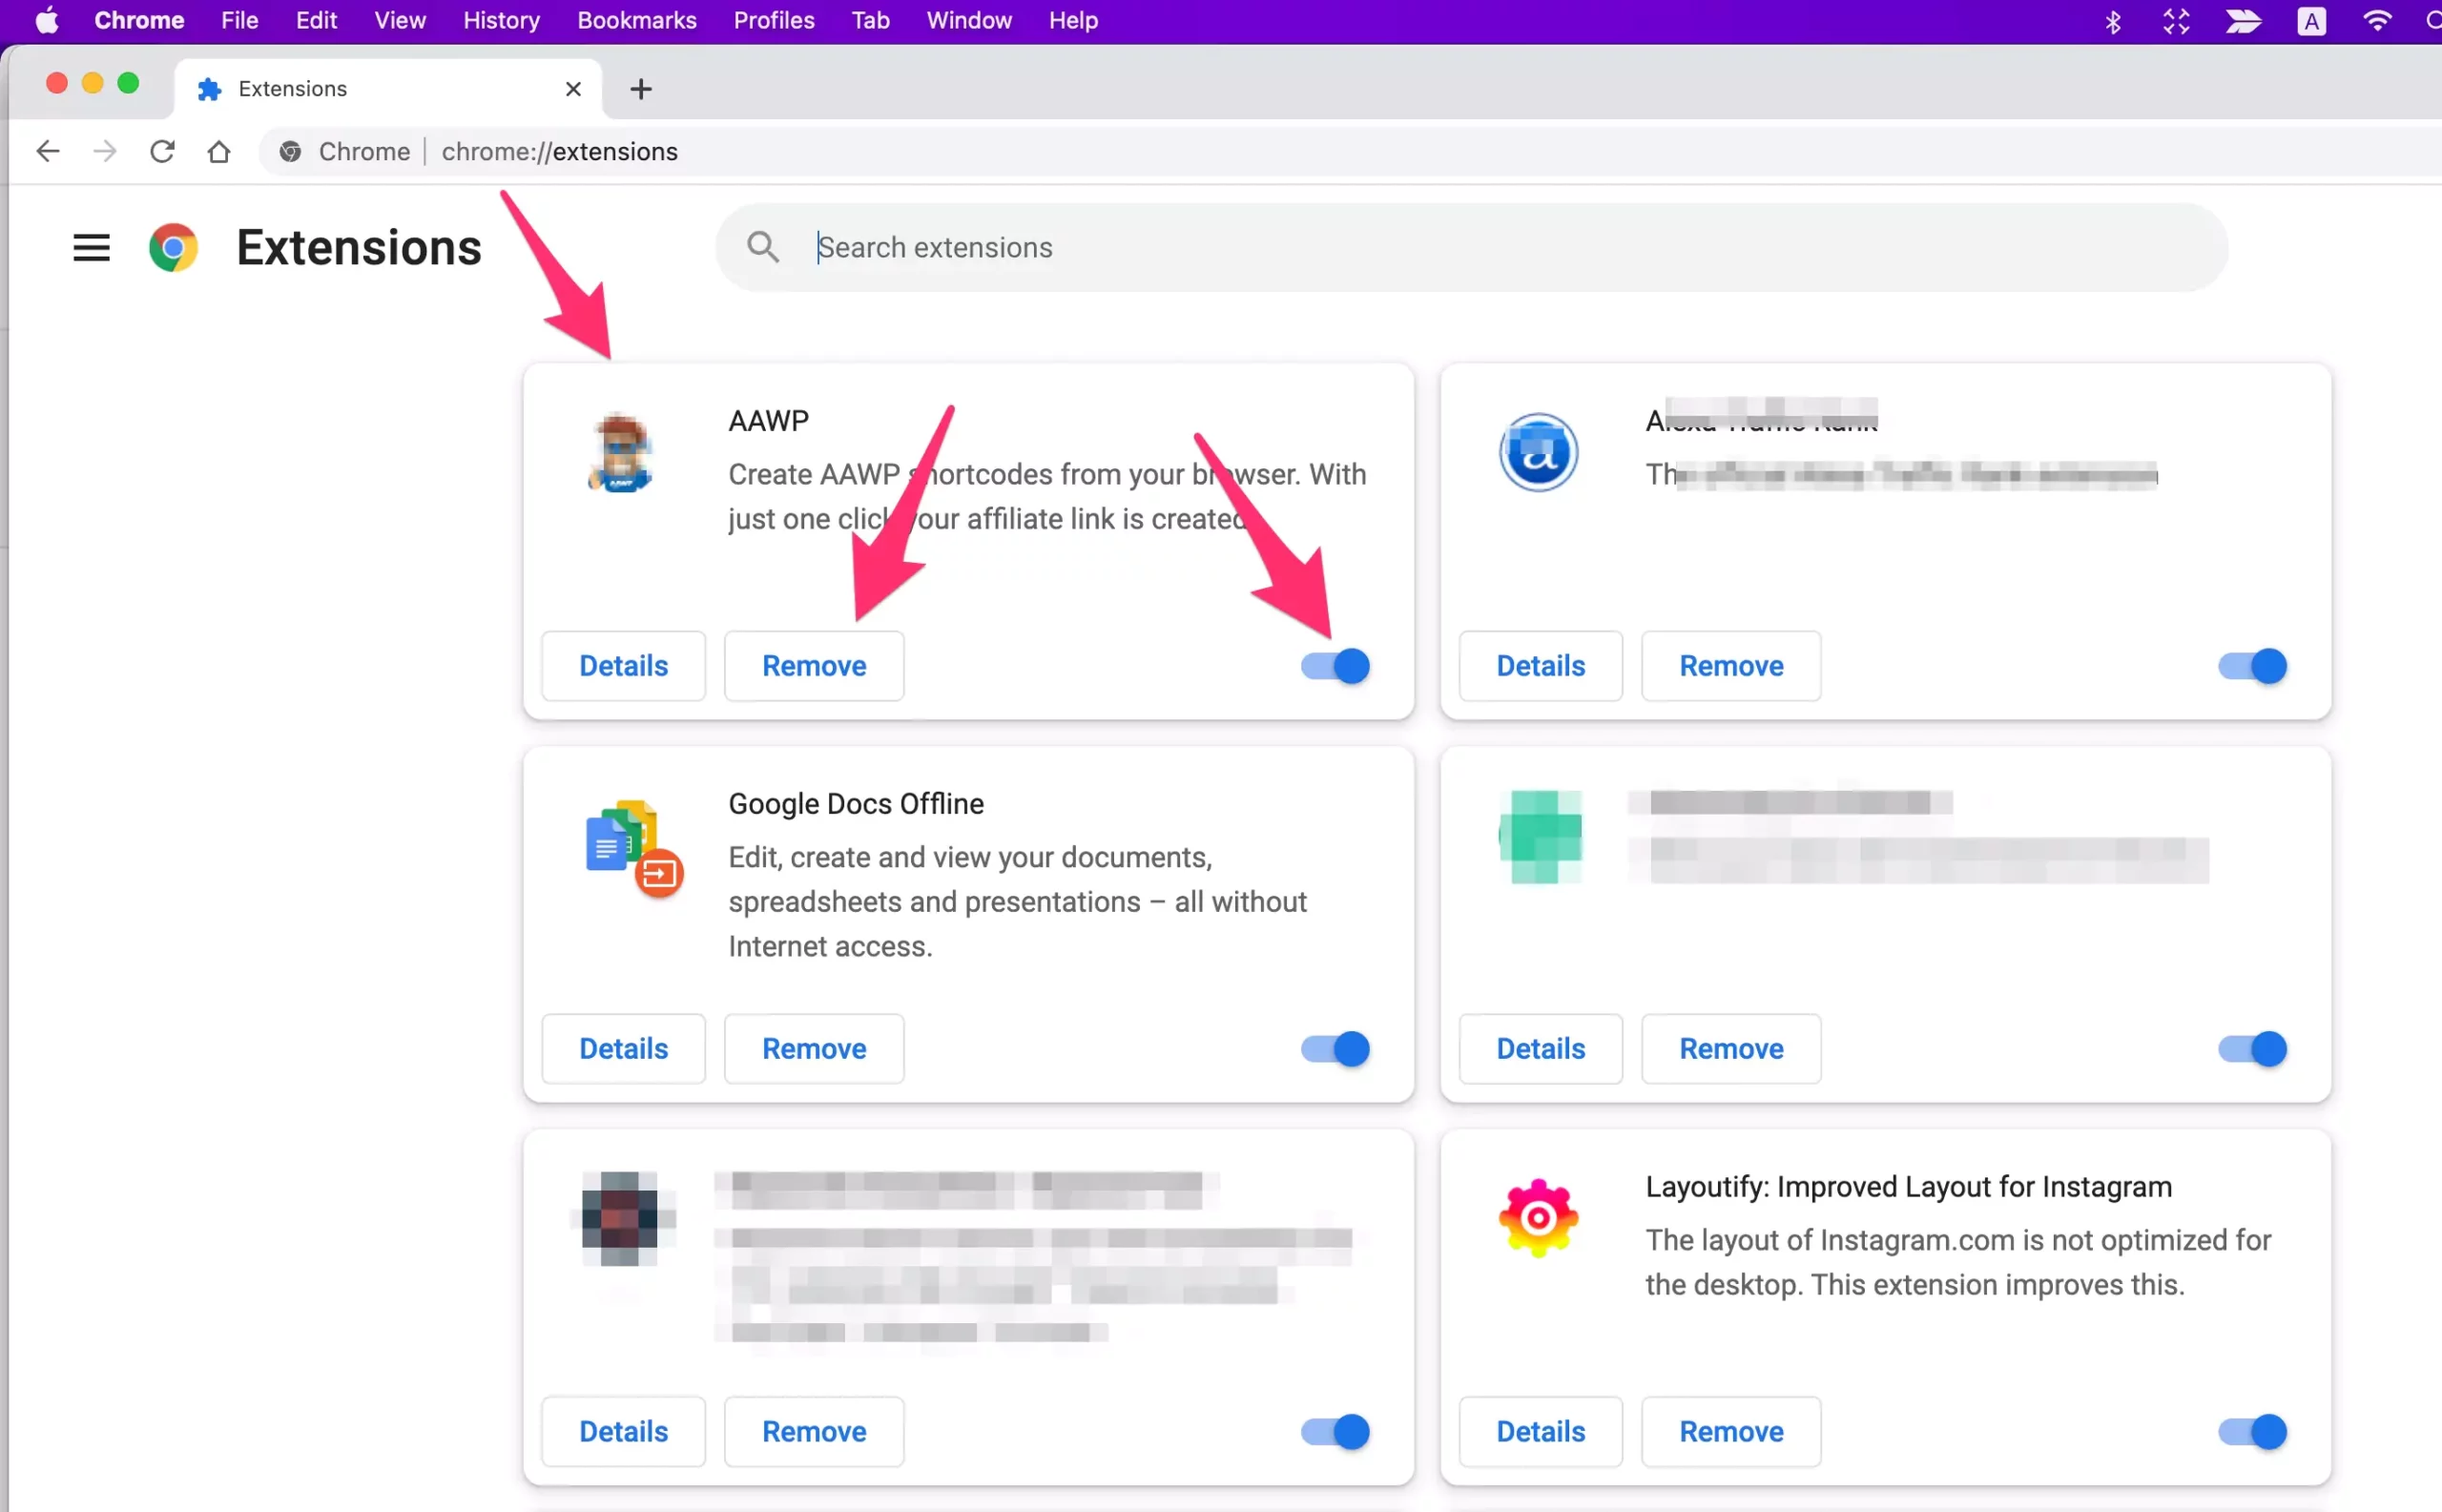The height and width of the screenshot is (1512, 2442).
Task: Click the Bluetooth menu bar icon
Action: coord(2112,21)
